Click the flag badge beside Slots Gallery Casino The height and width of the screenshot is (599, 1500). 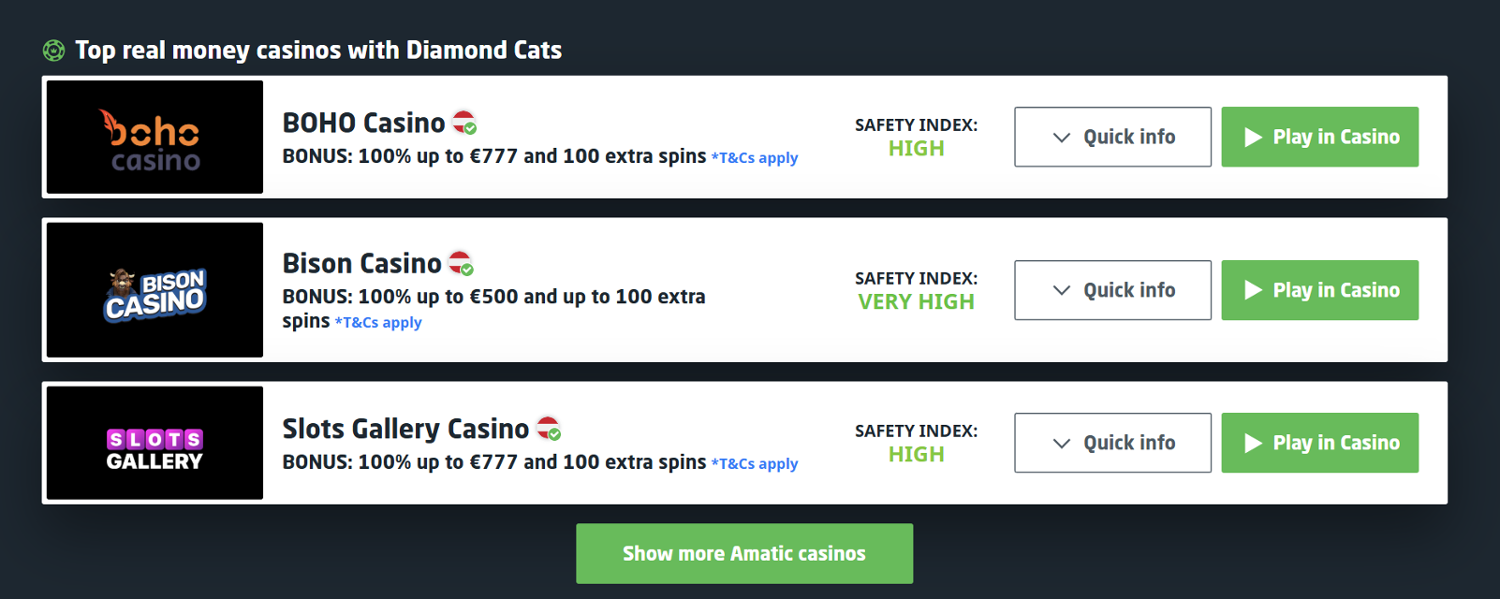pyautogui.click(x=548, y=429)
